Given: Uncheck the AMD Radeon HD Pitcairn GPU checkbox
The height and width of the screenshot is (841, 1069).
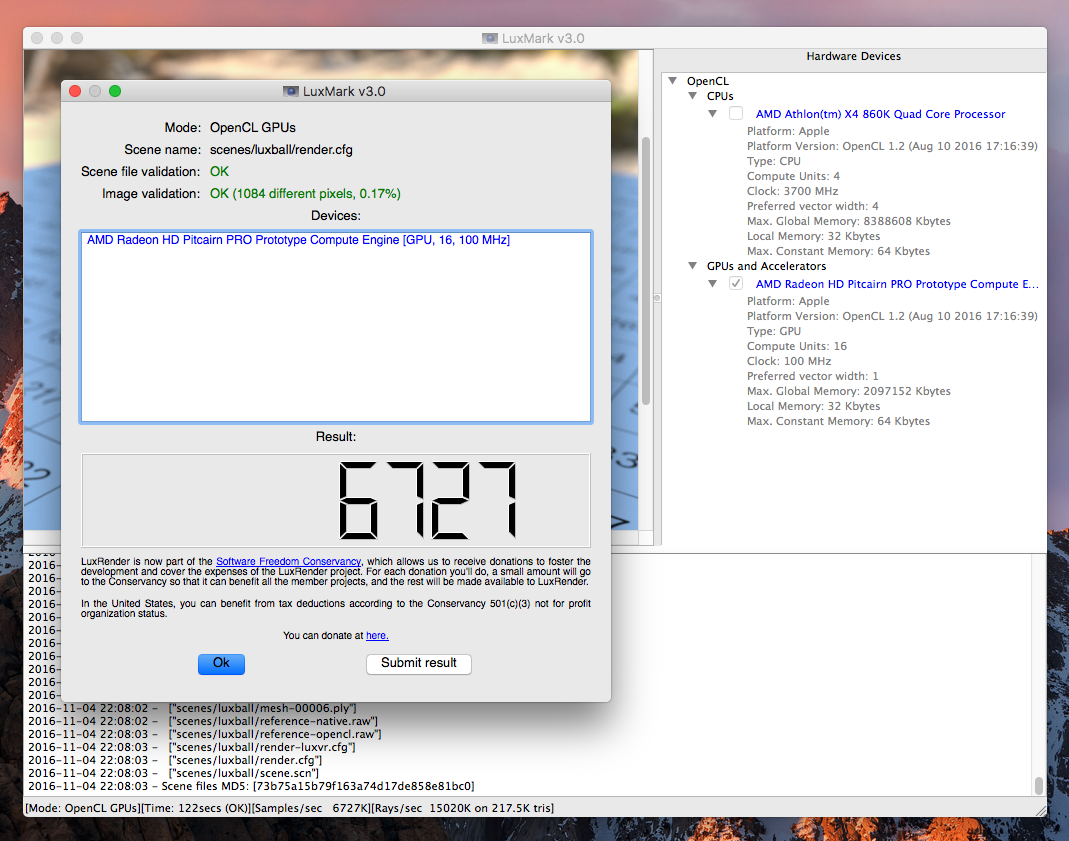Looking at the screenshot, I should [x=736, y=283].
